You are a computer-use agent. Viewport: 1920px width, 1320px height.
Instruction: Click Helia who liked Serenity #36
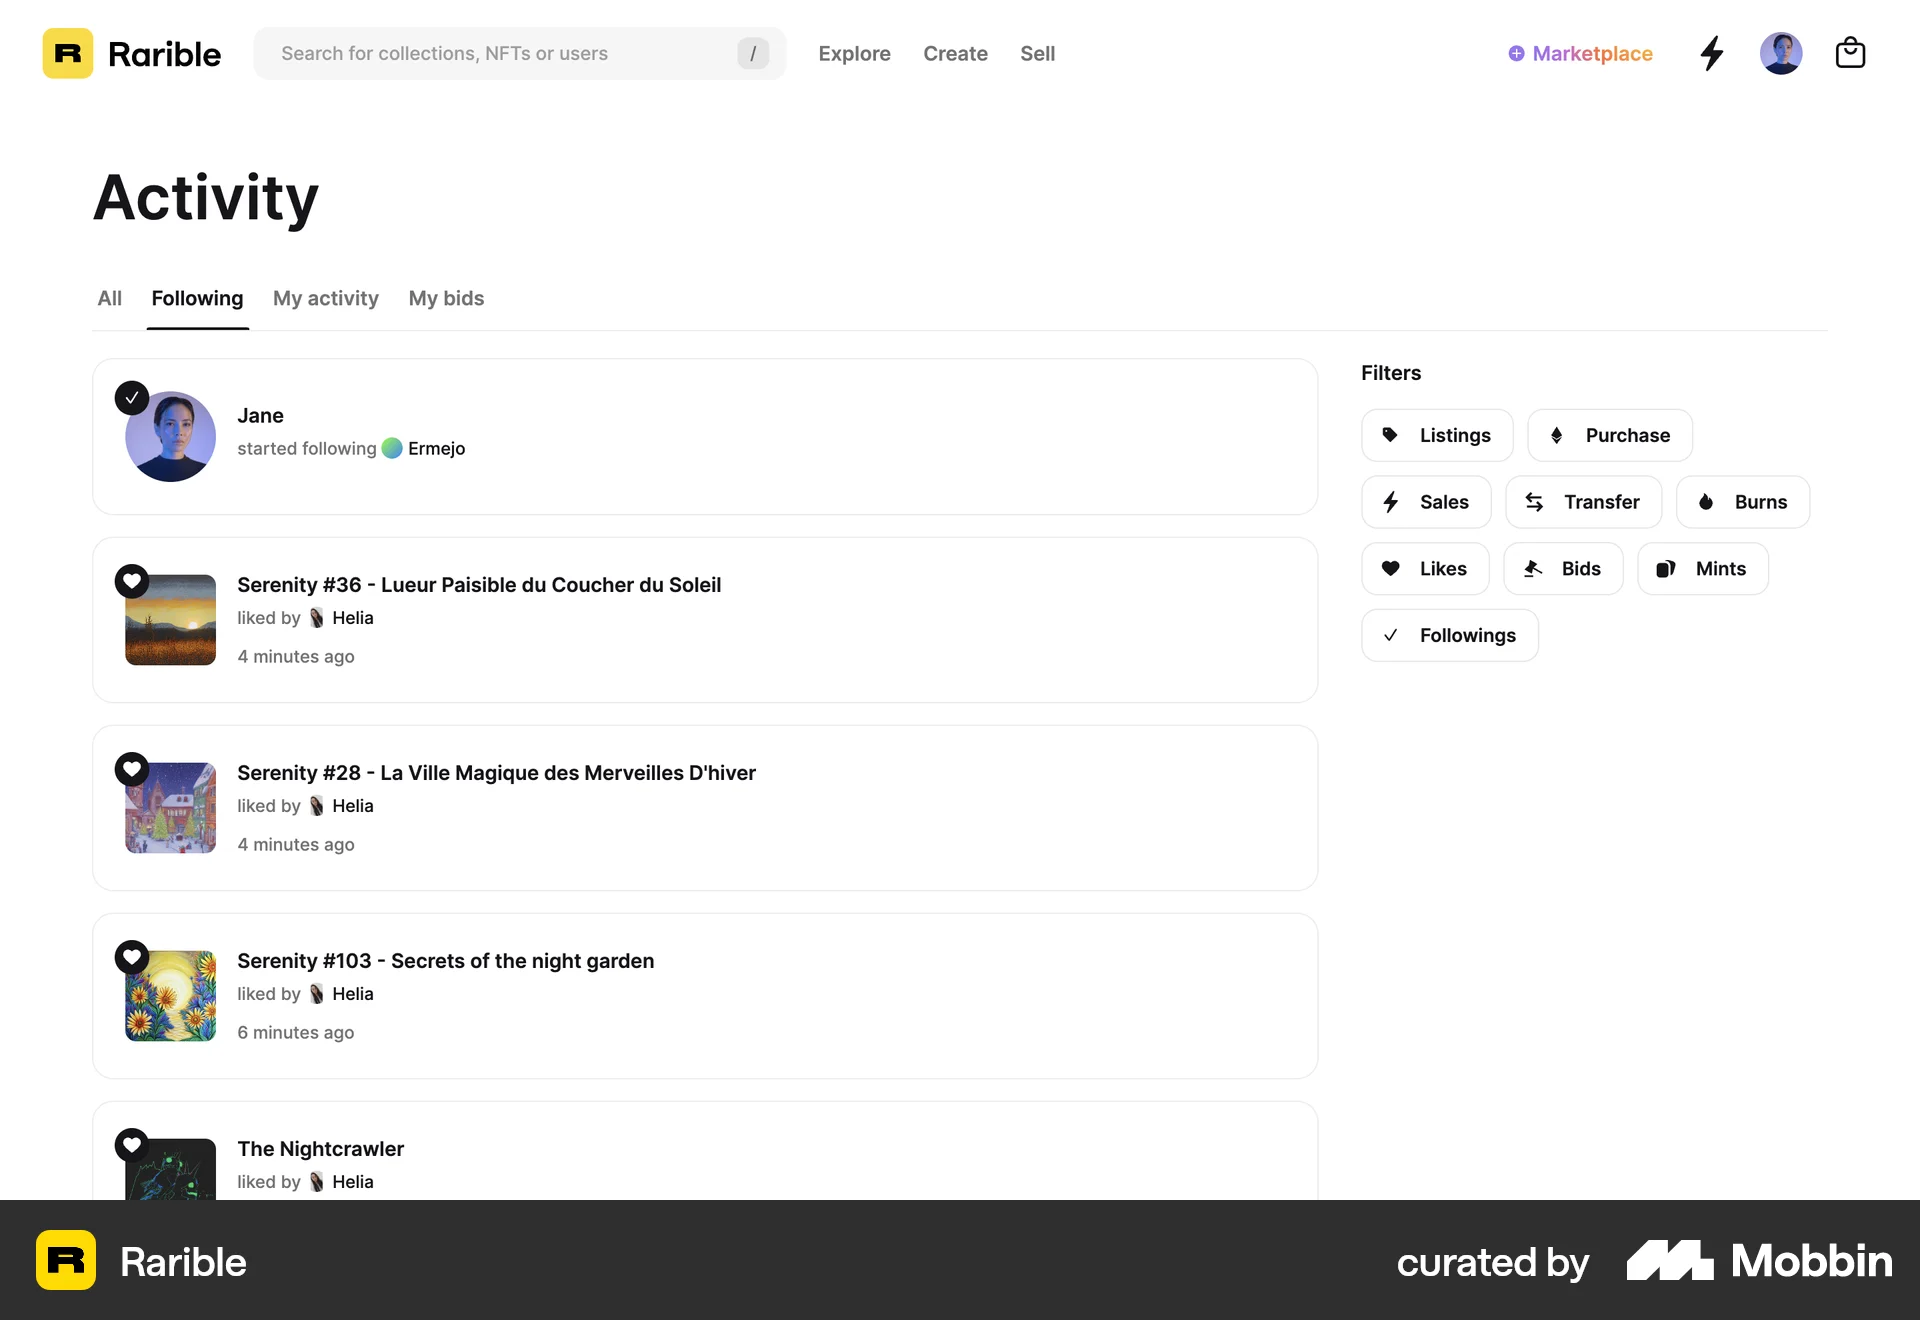(352, 617)
